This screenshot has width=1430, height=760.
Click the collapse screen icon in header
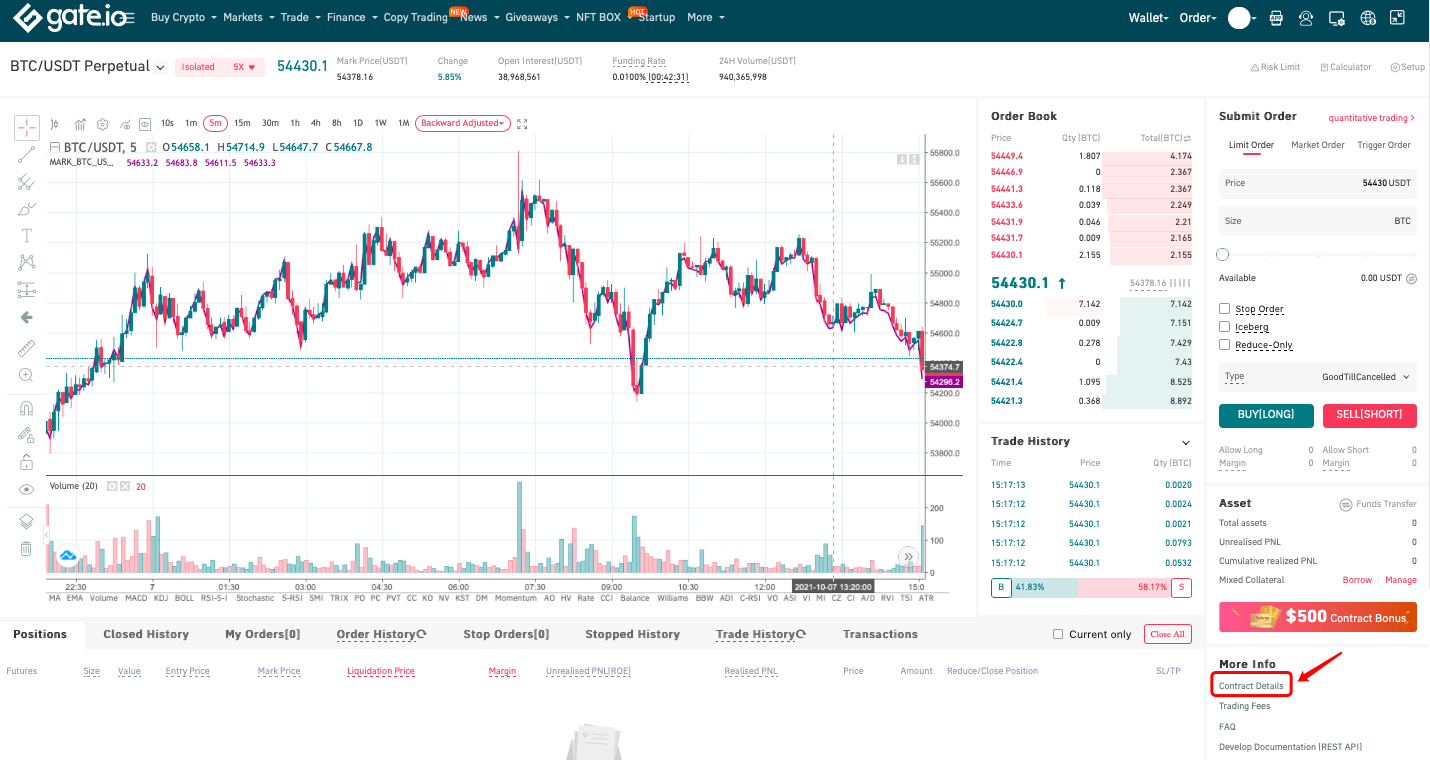coord(1399,18)
